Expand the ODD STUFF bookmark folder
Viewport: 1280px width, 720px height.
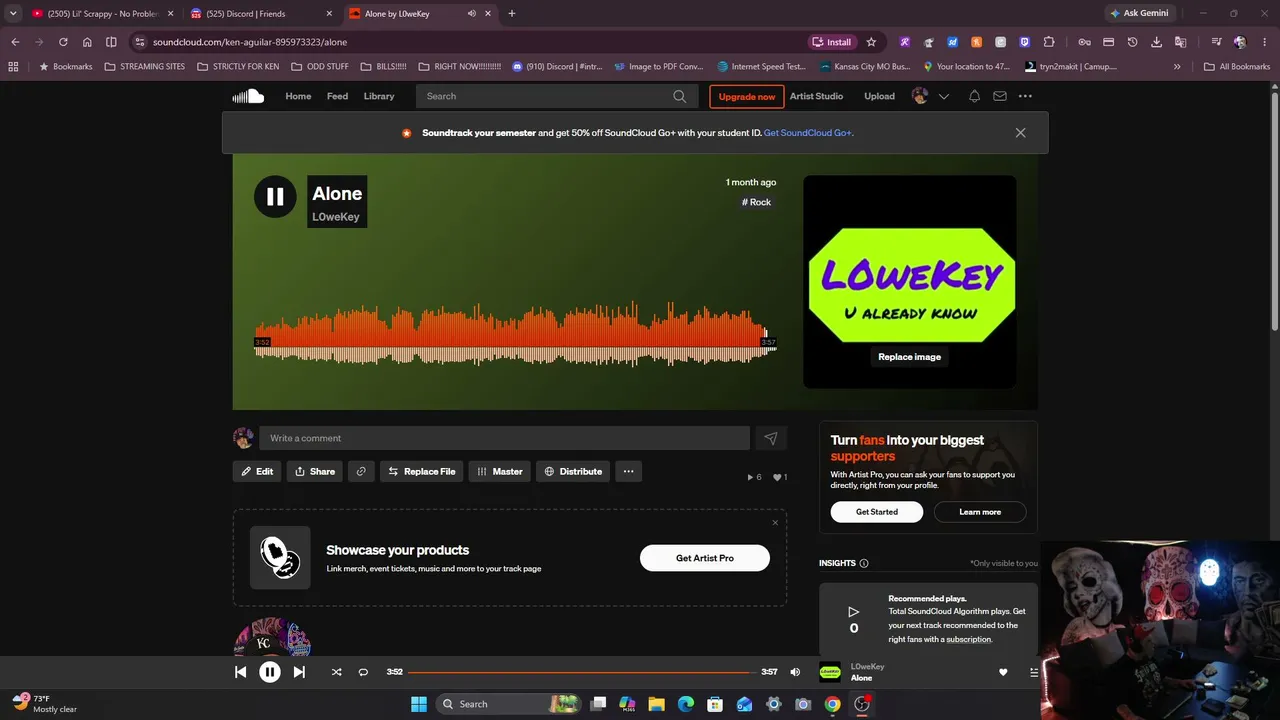pos(320,67)
